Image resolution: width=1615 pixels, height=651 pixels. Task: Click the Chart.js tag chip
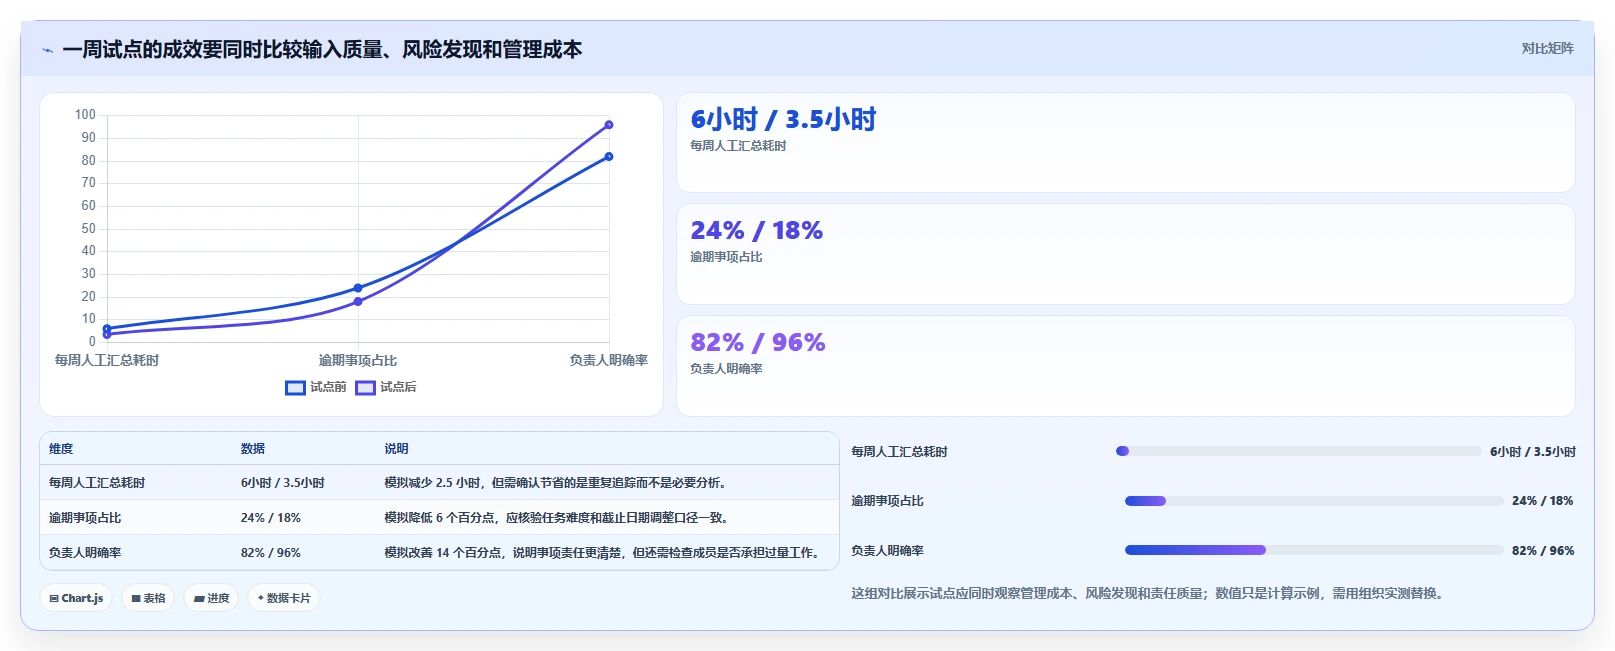[76, 598]
